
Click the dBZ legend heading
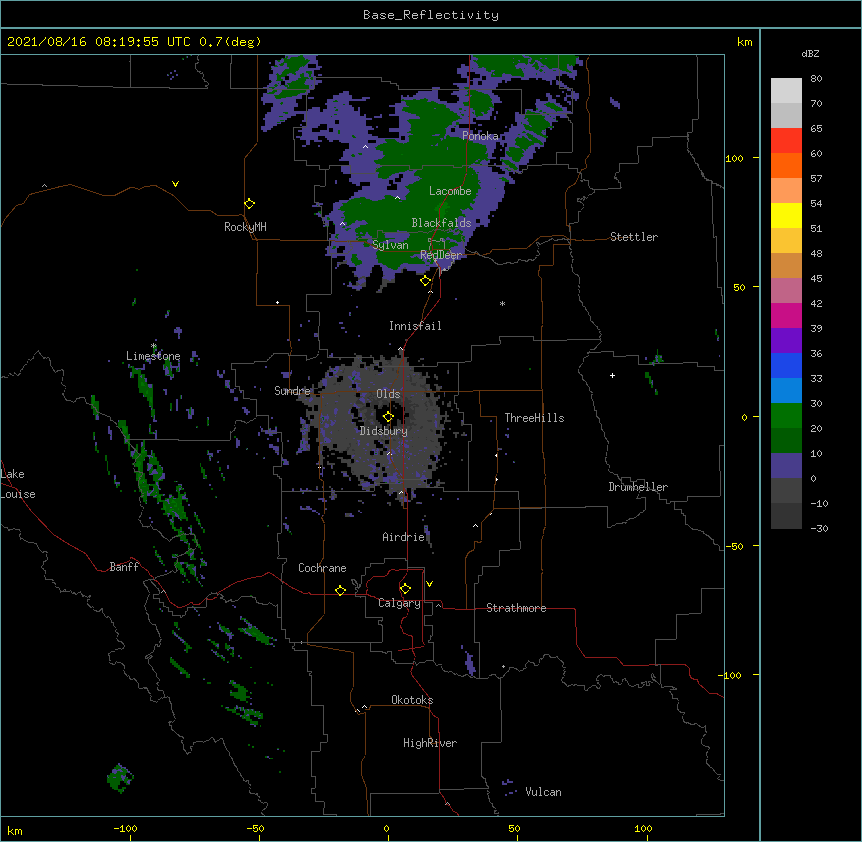pos(810,53)
